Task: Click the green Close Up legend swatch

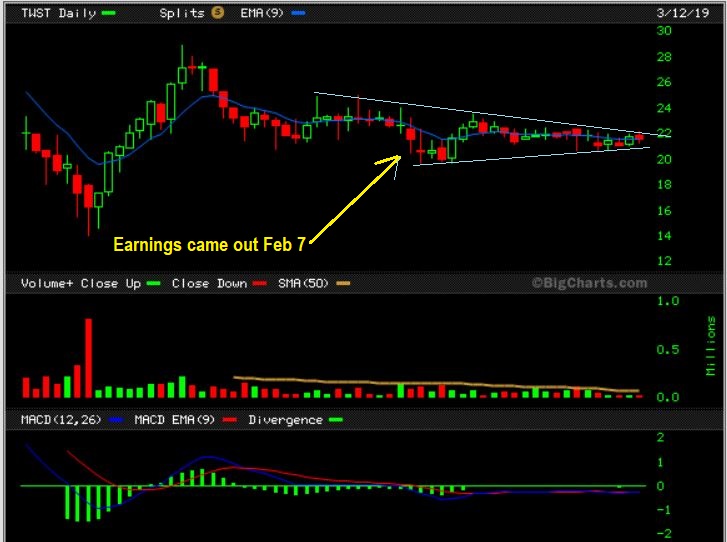Action: 153,283
